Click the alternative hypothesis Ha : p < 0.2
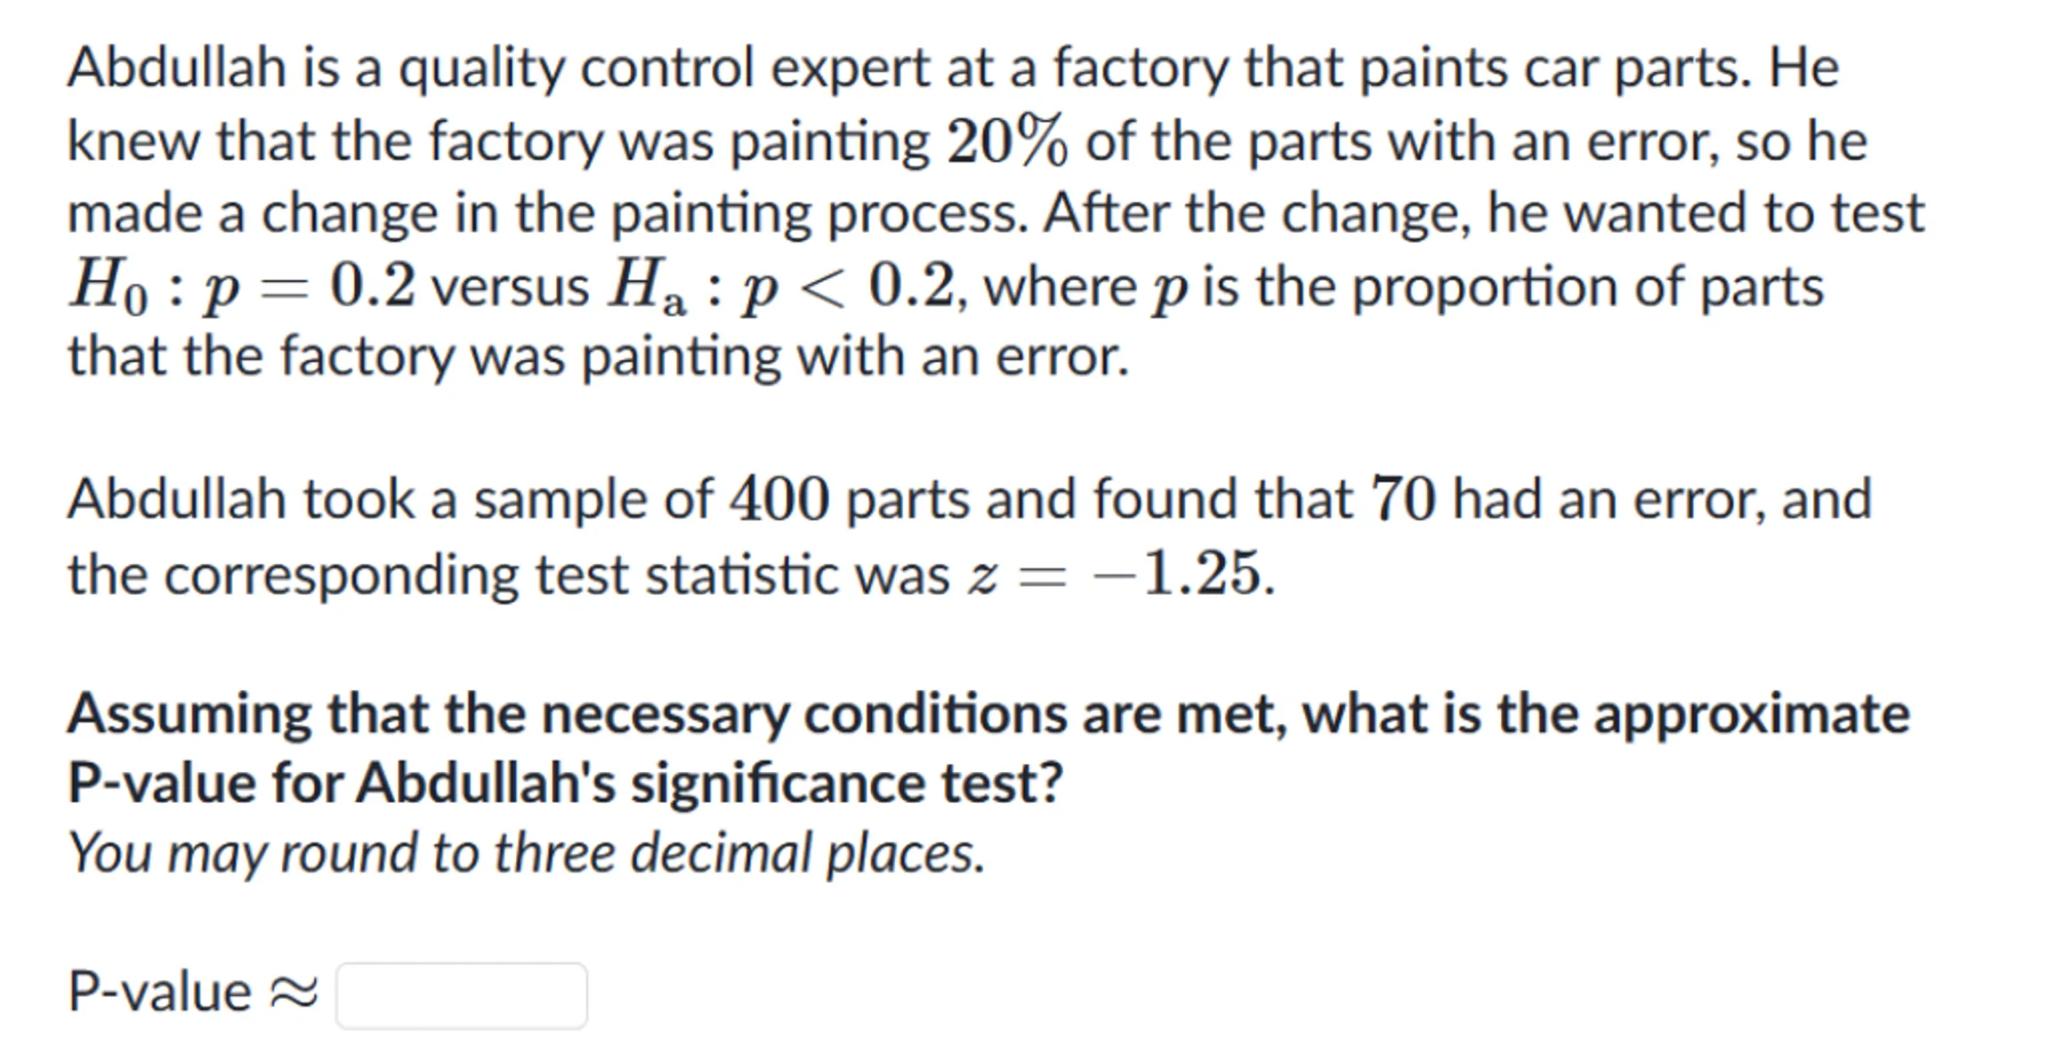Viewport: 2048px width, 1044px height. pyautogui.click(x=781, y=287)
